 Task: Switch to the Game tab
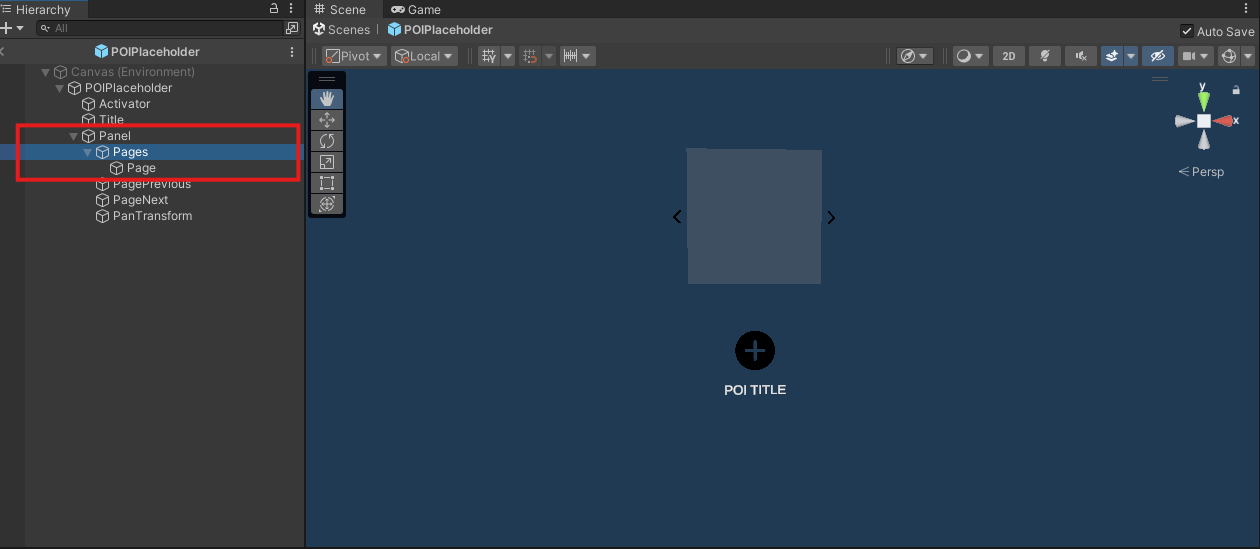(416, 9)
